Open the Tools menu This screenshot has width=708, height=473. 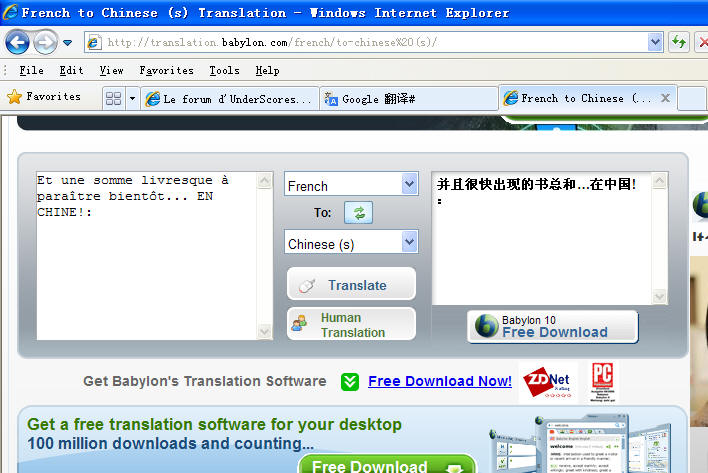224,70
